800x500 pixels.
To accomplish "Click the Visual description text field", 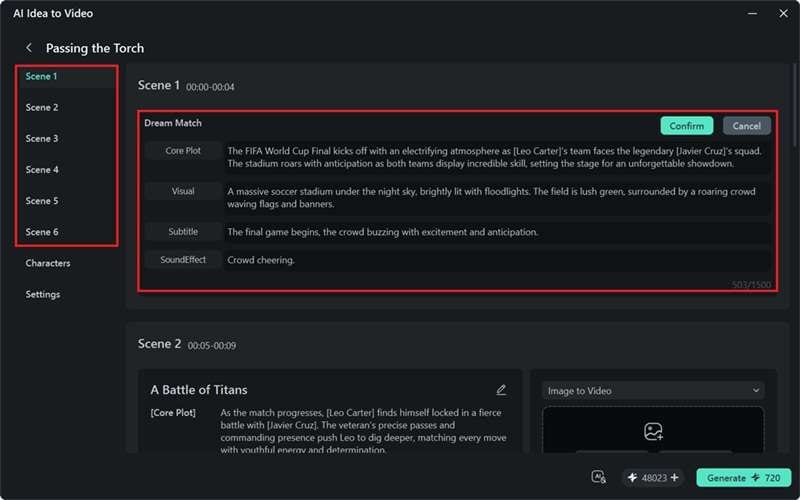I will pyautogui.click(x=497, y=197).
